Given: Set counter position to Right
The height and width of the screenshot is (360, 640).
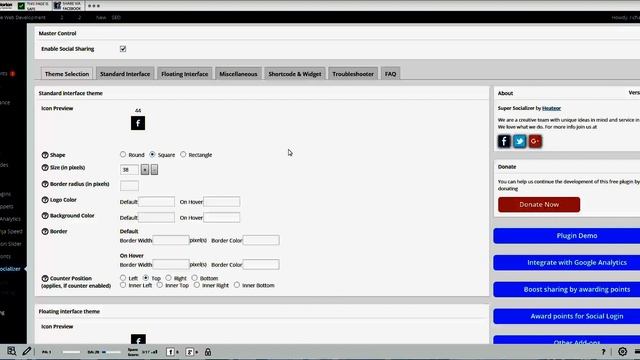Looking at the screenshot, I should [169, 278].
